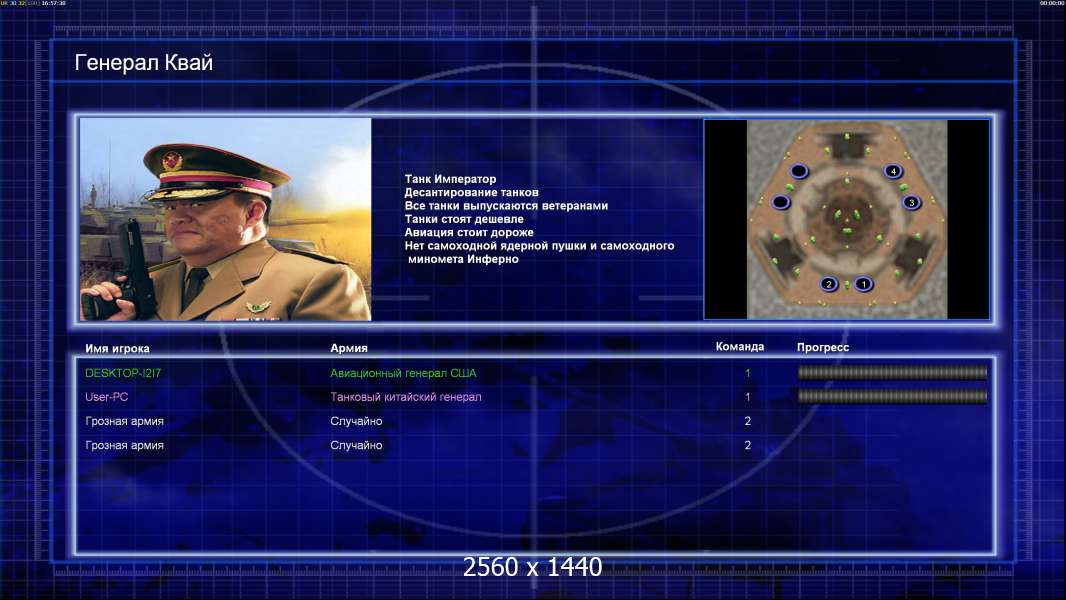Click the 'Танки стоят дешевле' line

click(x=464, y=219)
